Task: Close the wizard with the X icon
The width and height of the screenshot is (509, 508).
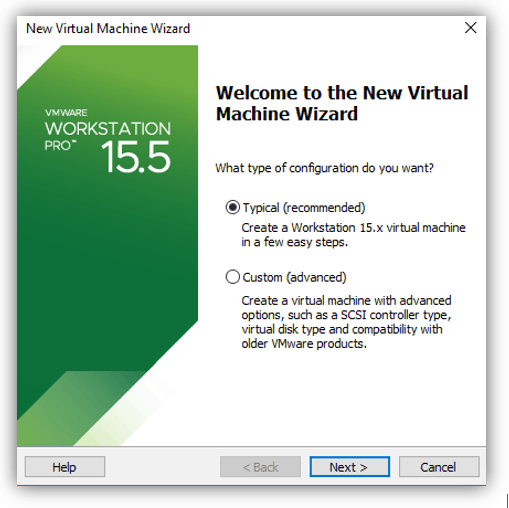Action: click(x=471, y=28)
